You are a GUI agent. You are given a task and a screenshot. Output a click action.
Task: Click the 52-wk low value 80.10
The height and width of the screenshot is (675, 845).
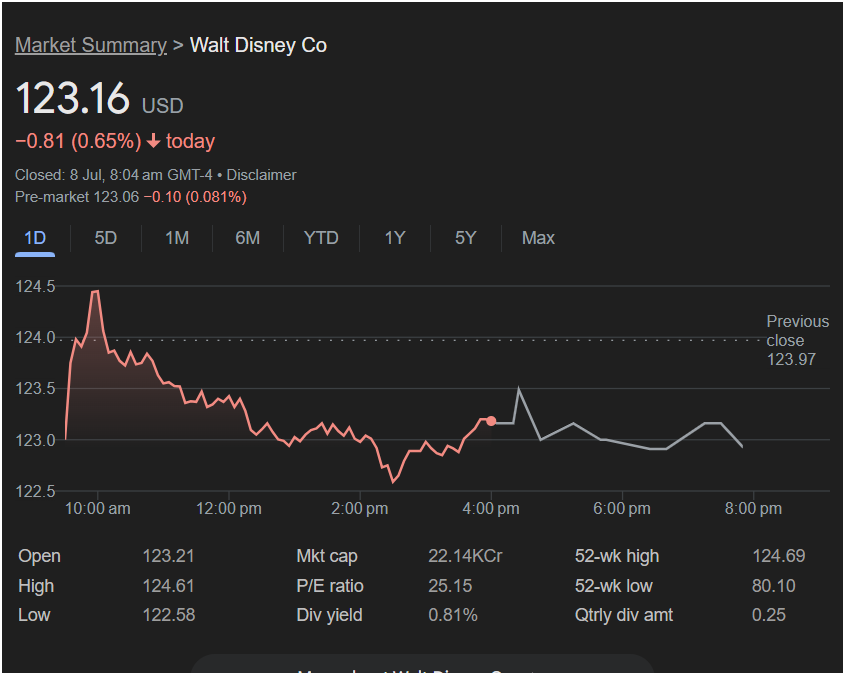[773, 586]
